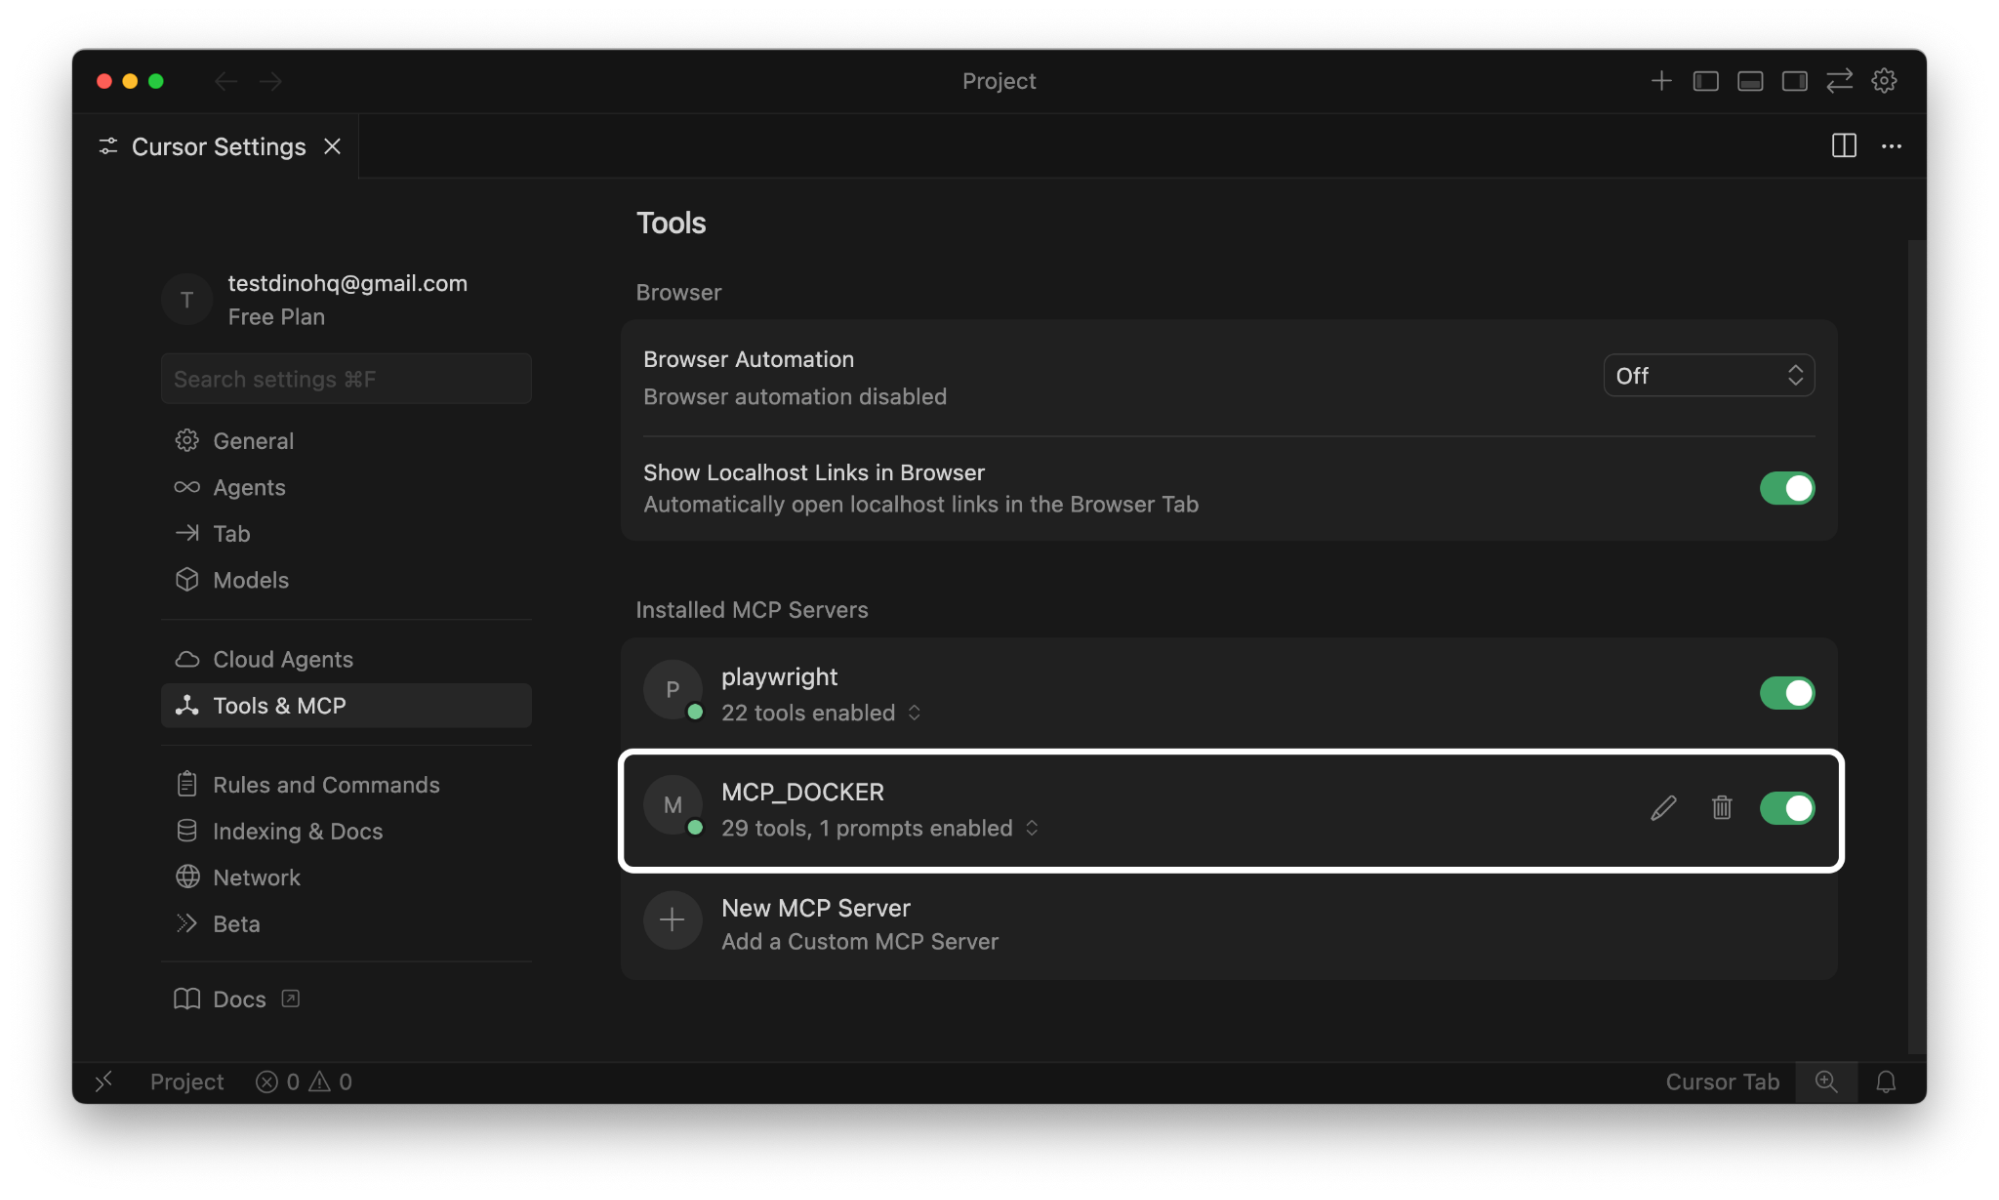The image size is (1999, 1200).
Task: Click the Search settings input field
Action: pyautogui.click(x=346, y=379)
